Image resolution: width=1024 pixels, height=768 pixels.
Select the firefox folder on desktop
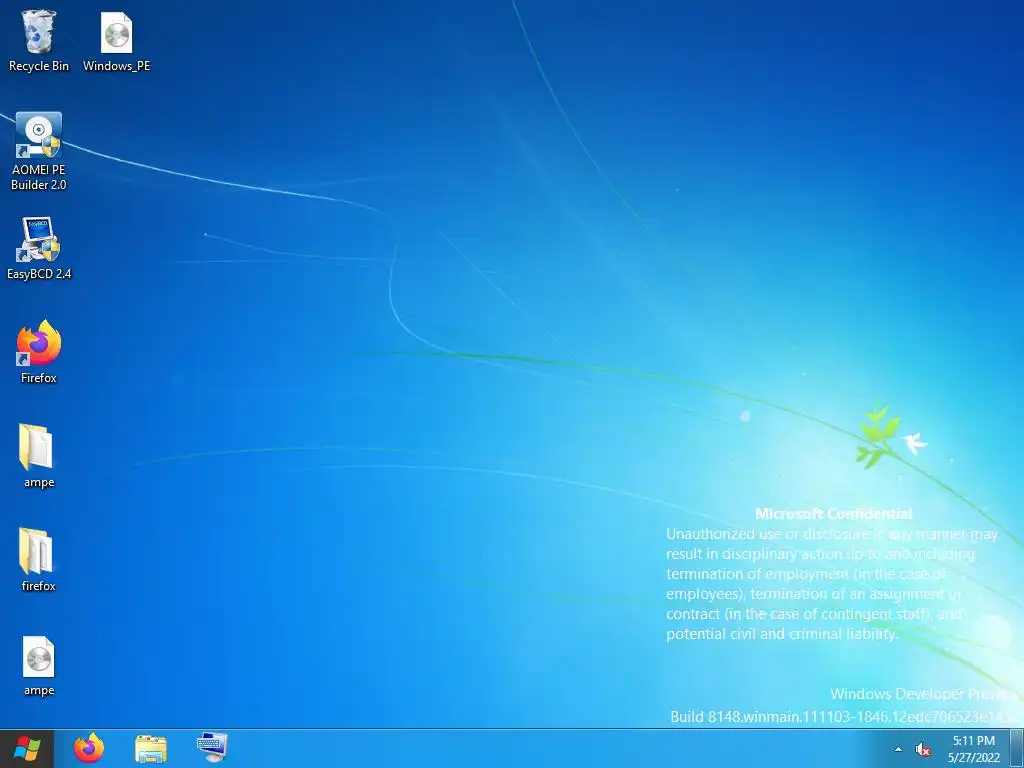click(39, 560)
